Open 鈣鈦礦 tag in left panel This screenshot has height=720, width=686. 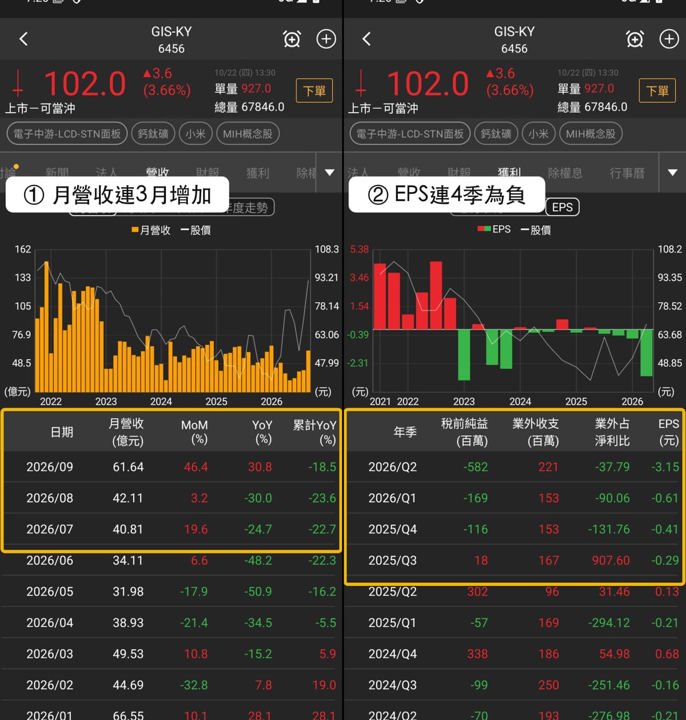153,134
